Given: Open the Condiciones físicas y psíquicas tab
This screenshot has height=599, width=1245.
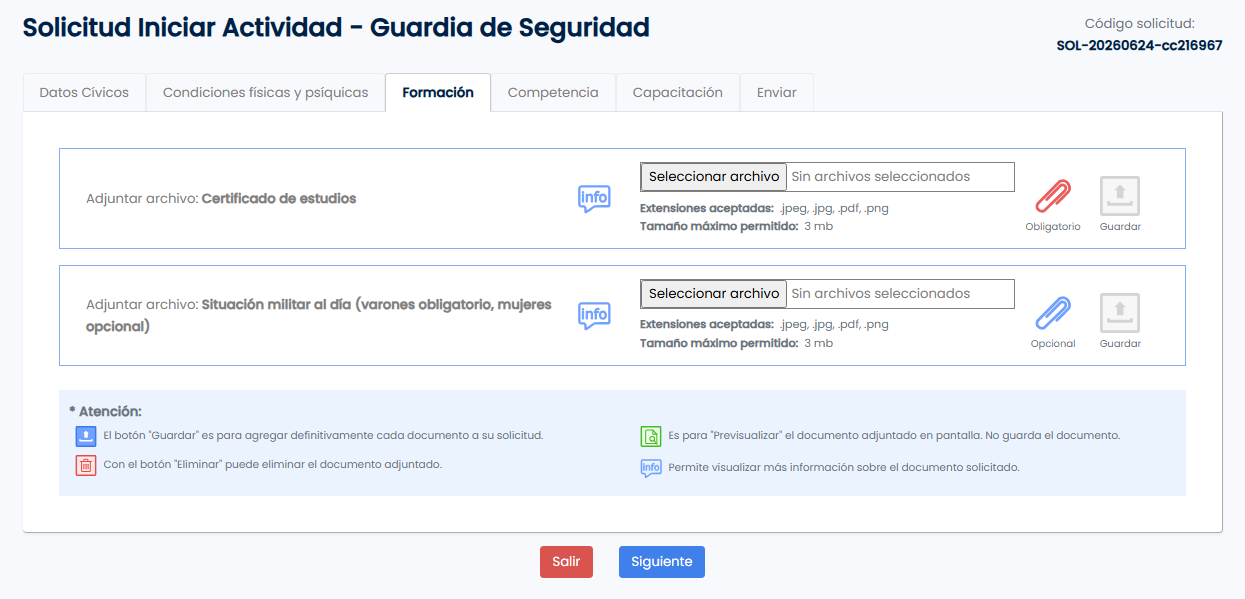Looking at the screenshot, I should pyautogui.click(x=265, y=92).
